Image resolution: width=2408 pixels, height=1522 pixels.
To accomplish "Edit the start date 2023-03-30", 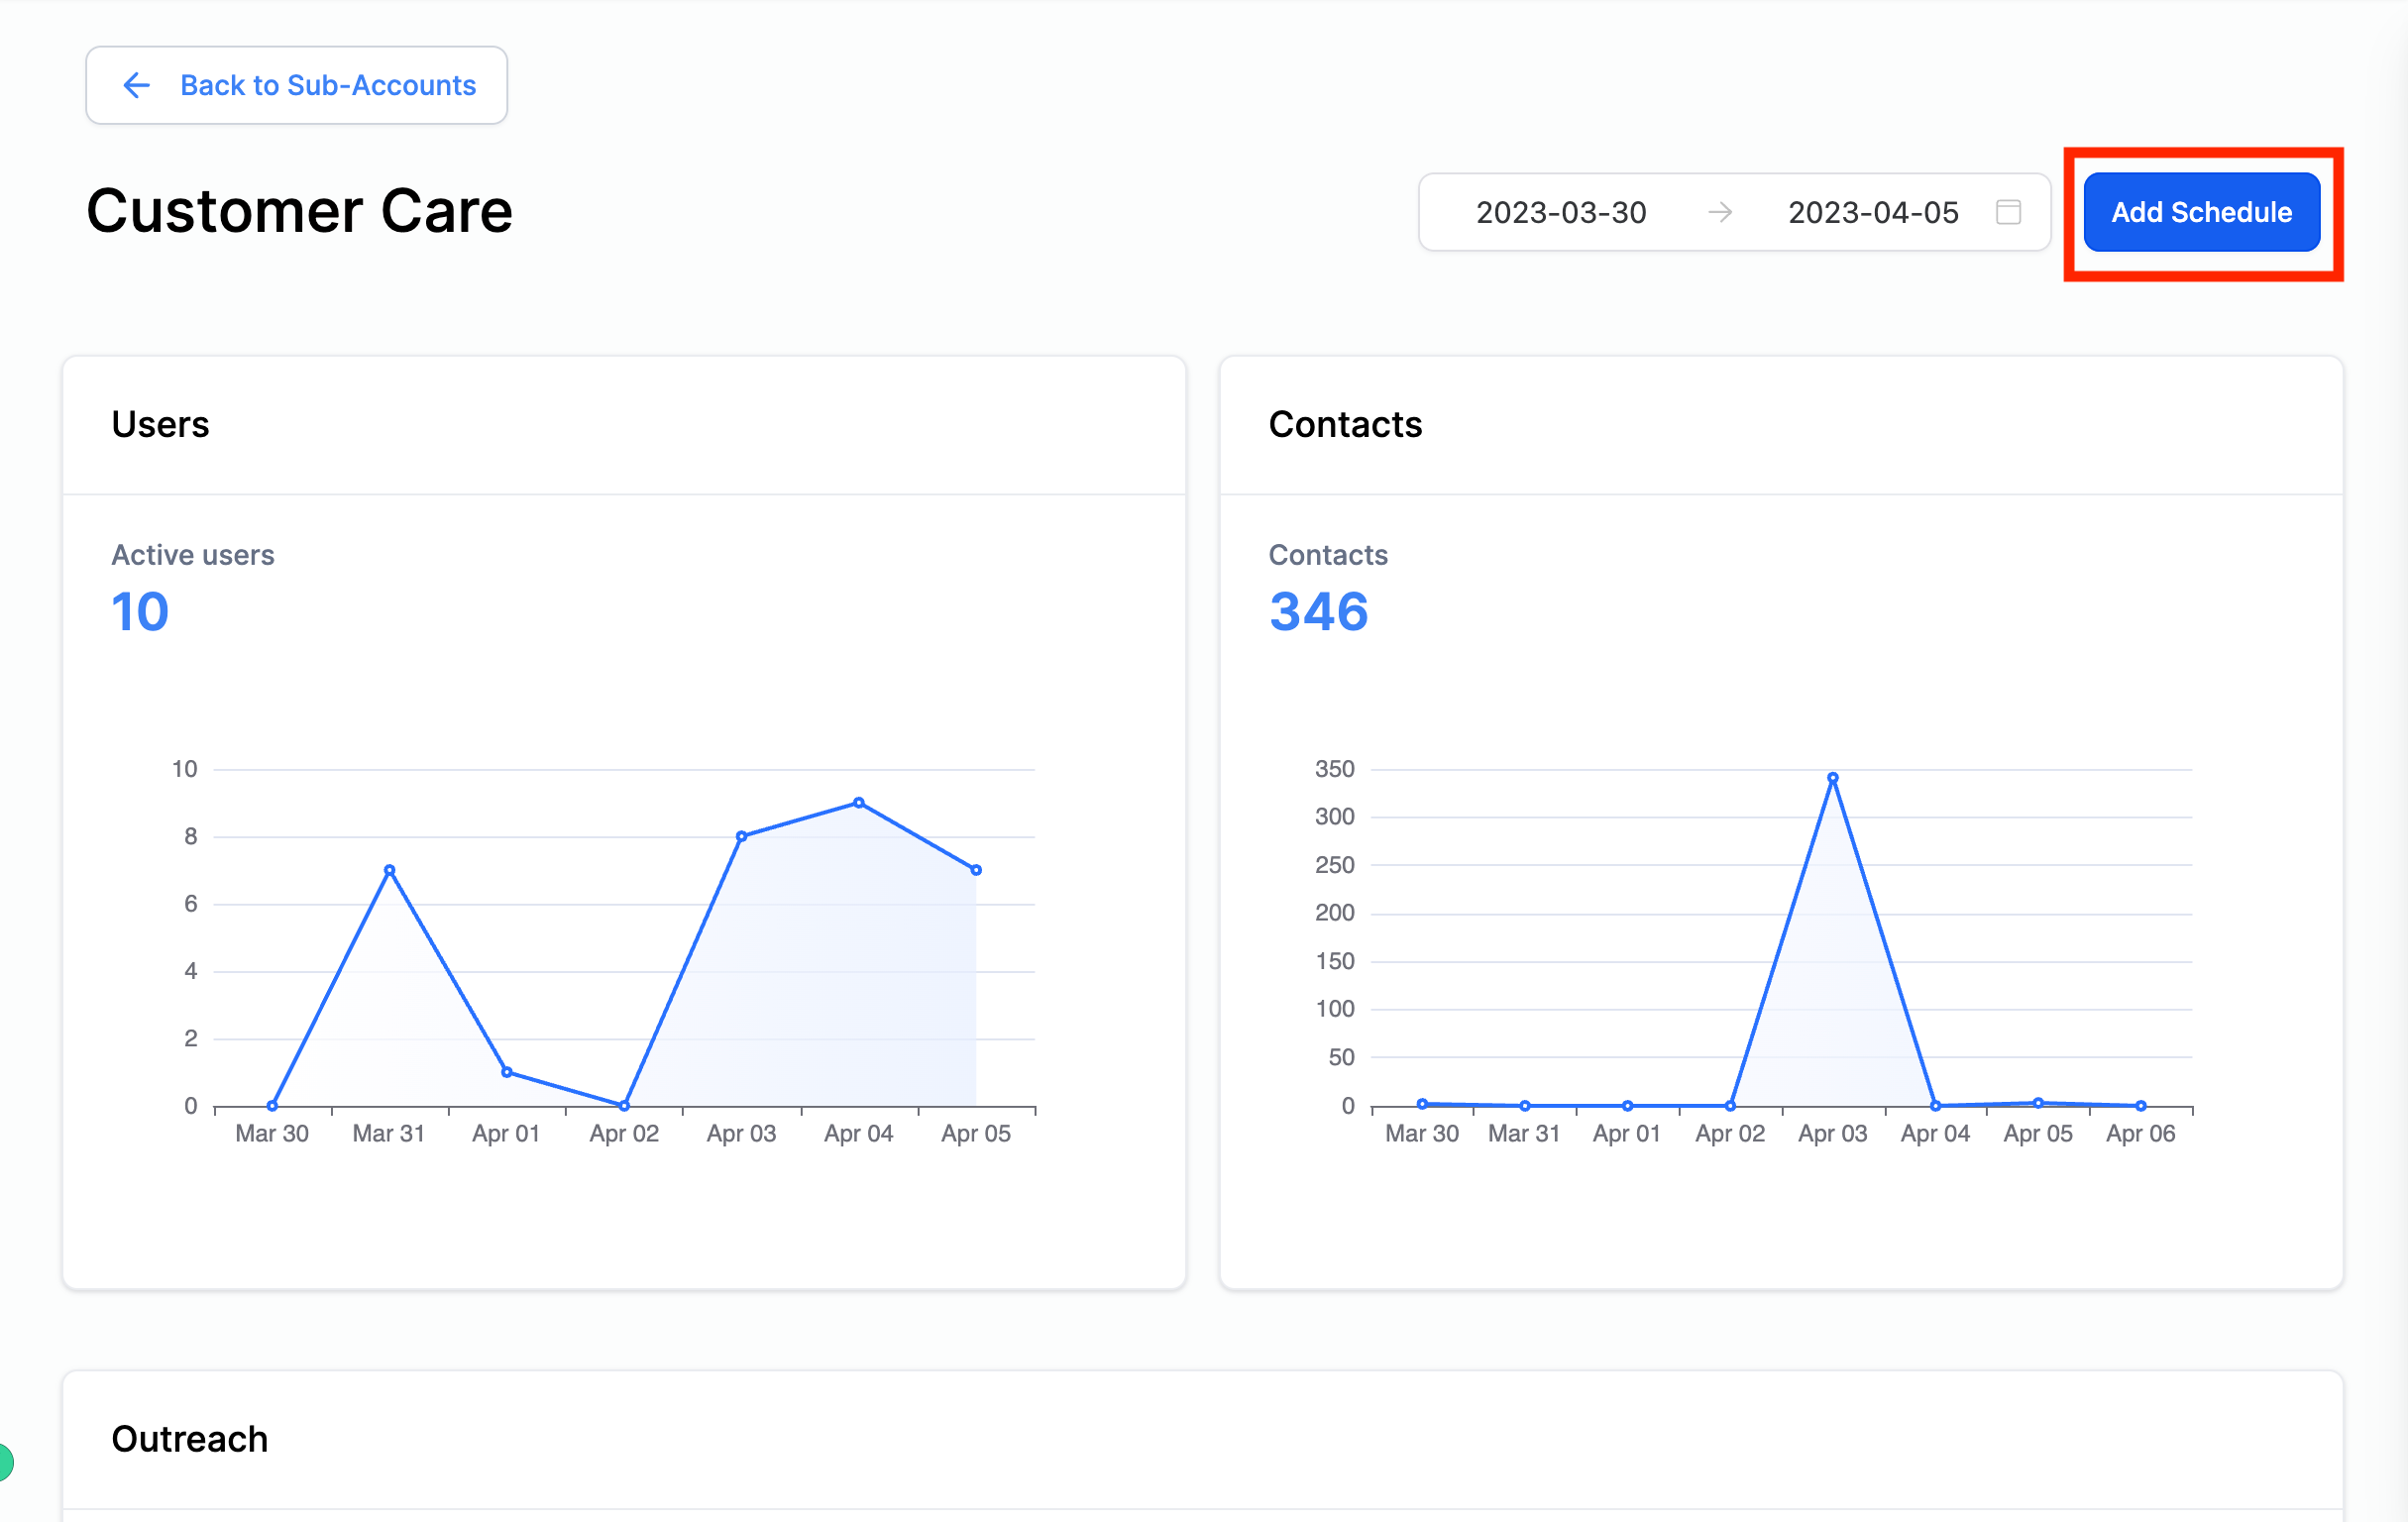I will coord(1561,213).
